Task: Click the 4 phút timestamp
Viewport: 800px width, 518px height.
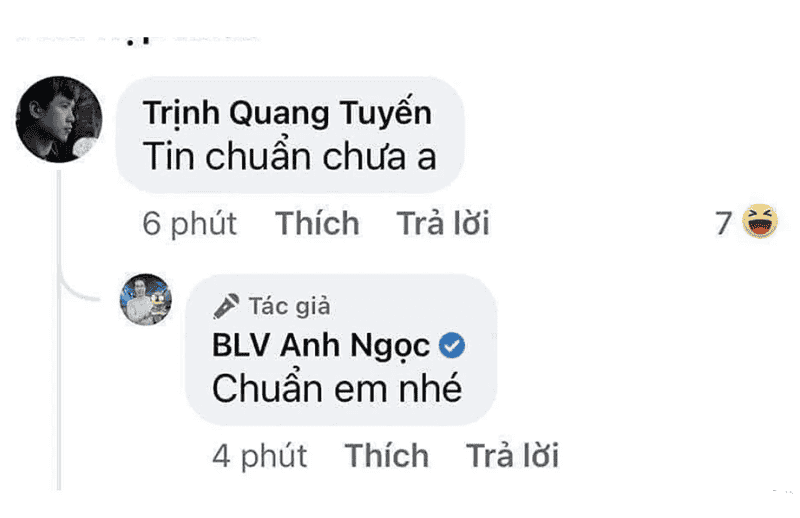Action: (260, 456)
